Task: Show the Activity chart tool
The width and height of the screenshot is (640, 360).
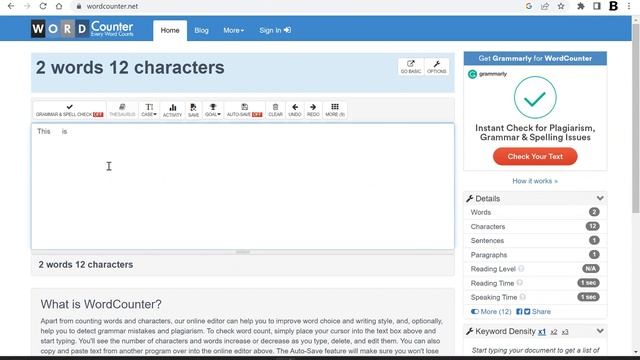Action: coord(172,110)
